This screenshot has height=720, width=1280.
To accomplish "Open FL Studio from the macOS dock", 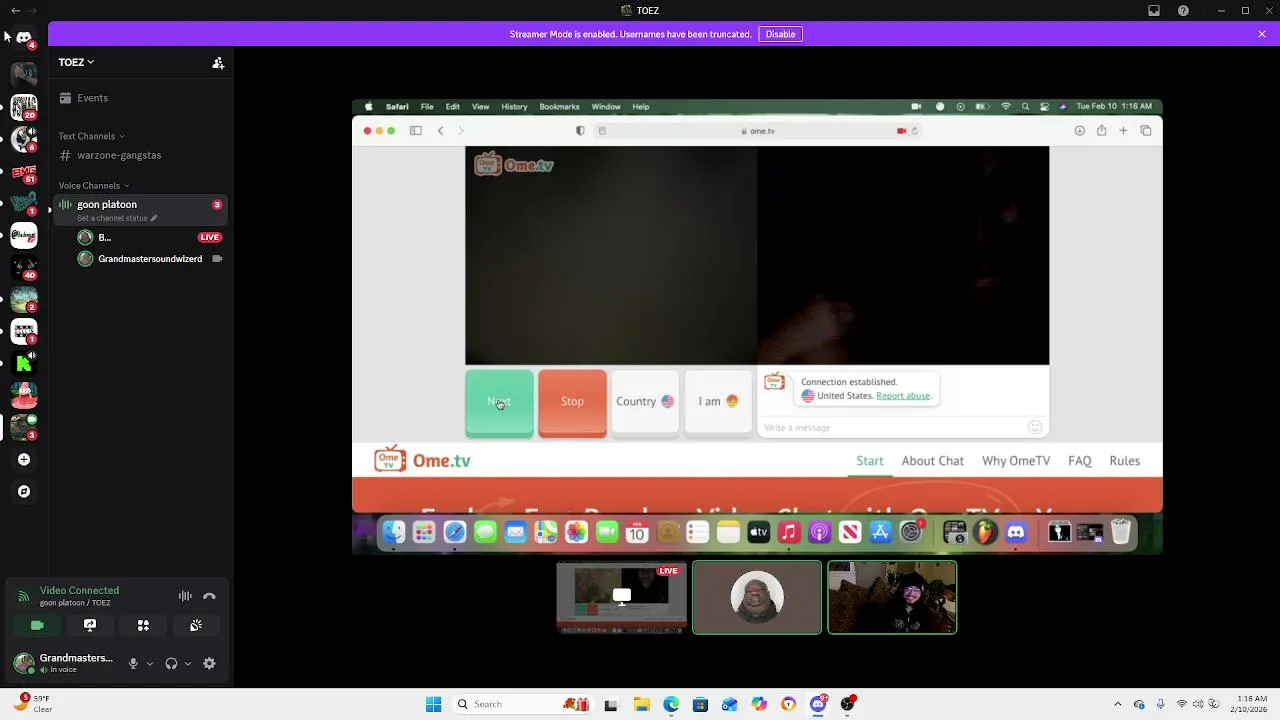I will (x=986, y=533).
